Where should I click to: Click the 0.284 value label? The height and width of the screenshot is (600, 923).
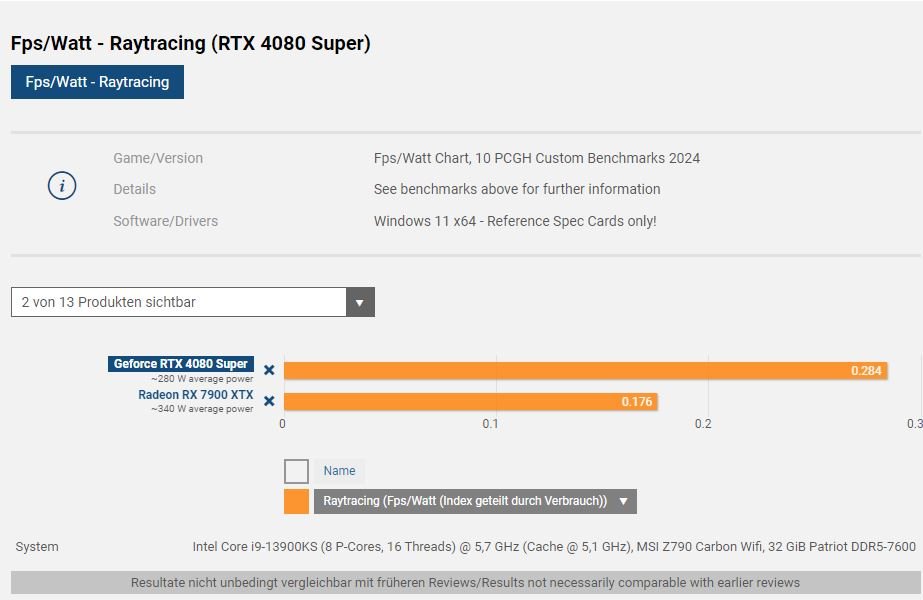866,370
